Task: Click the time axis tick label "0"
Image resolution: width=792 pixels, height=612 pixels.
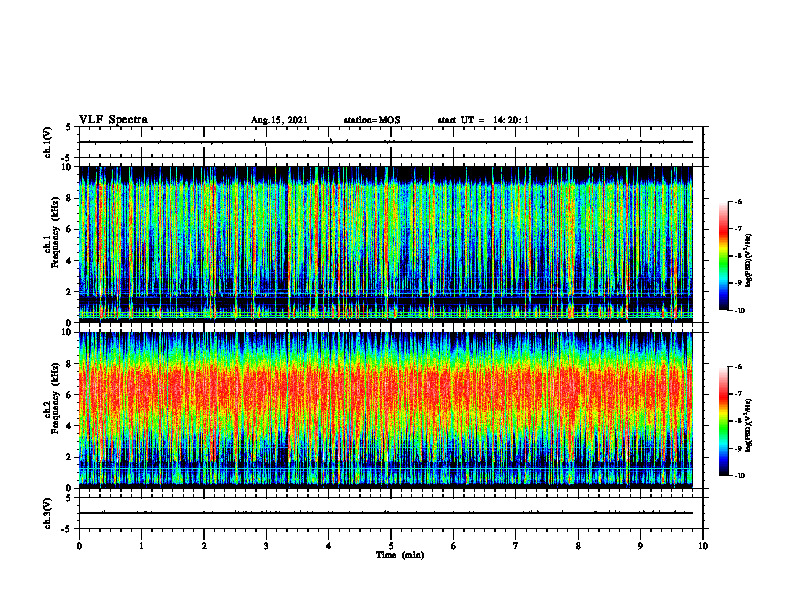Action: pyautogui.click(x=79, y=546)
